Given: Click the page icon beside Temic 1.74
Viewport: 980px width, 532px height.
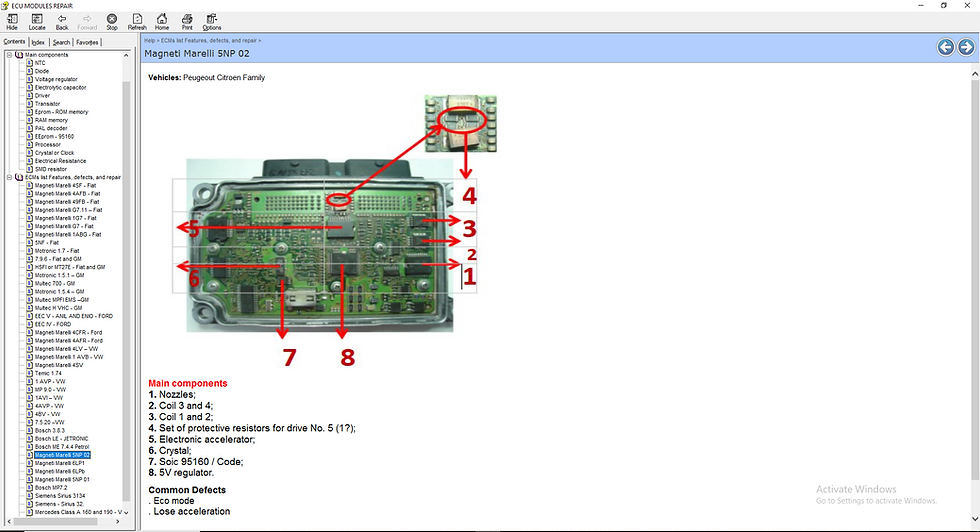Looking at the screenshot, I should click(29, 373).
